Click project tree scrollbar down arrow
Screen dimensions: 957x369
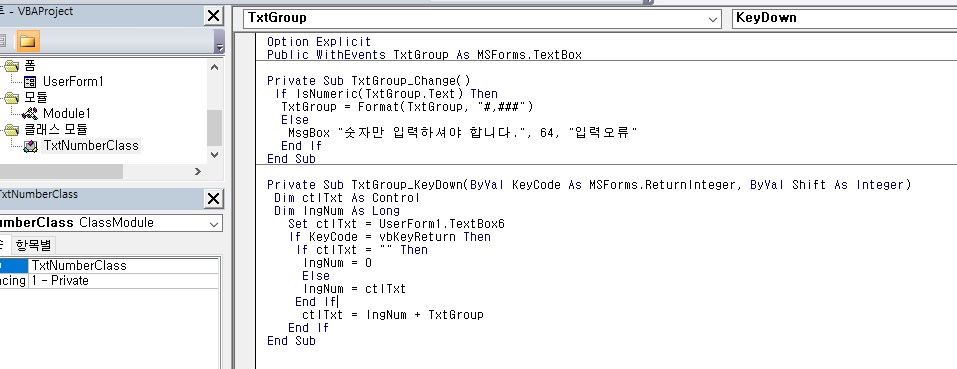214,155
